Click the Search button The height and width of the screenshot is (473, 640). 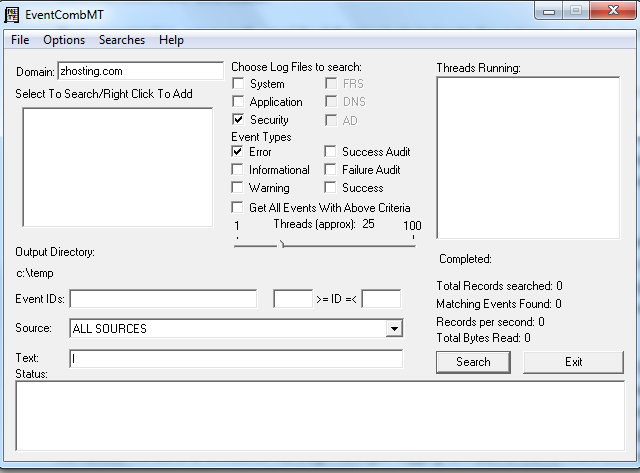click(473, 362)
